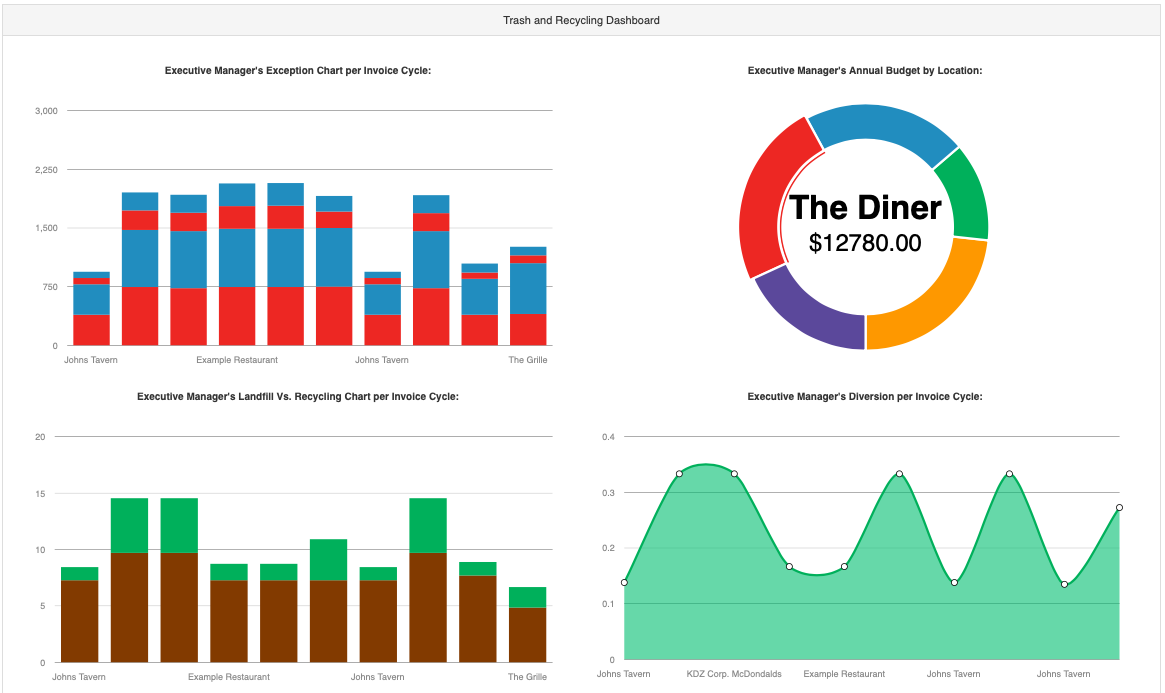Click the Landfill Vs. Recycling chart title

click(x=297, y=397)
